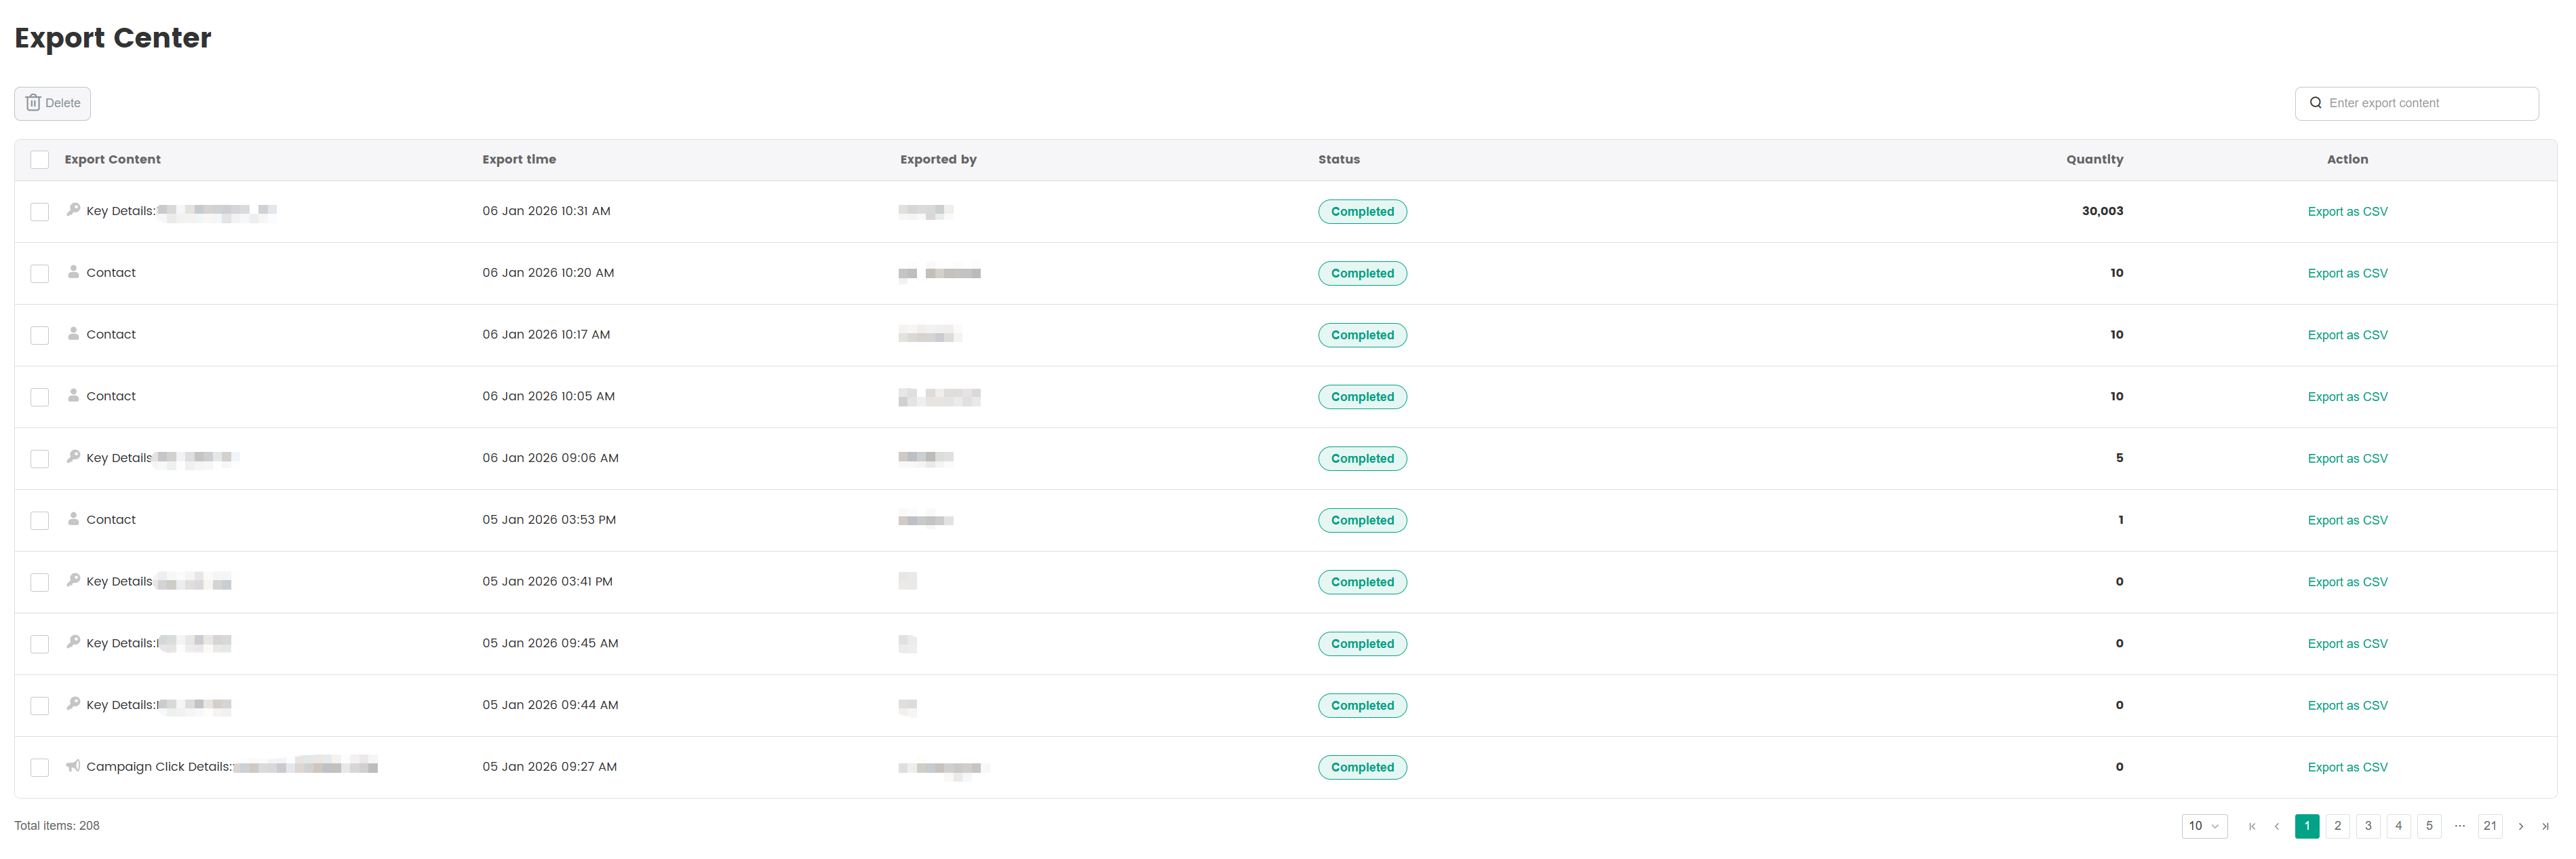Export the 03:53 PM Contact as CSV
Viewport: 2576px width, 859px height.
pyautogui.click(x=2347, y=520)
